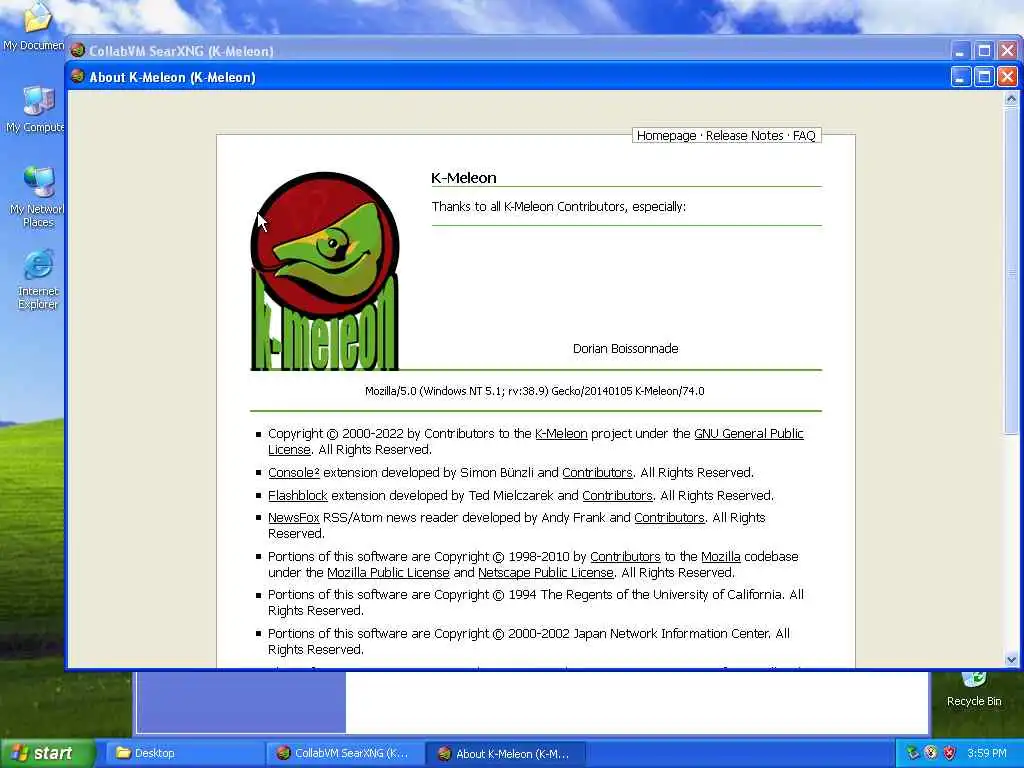
Task: Close the CollabVM SearXNG window
Action: coord(1007,51)
